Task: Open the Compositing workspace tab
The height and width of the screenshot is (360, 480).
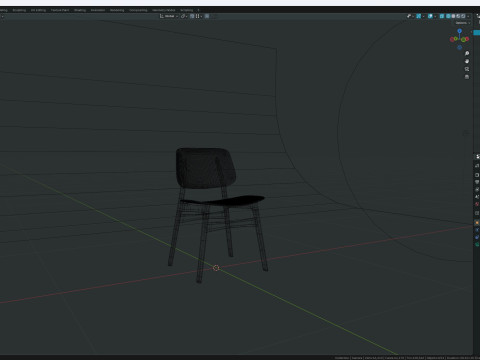Action: [138, 10]
